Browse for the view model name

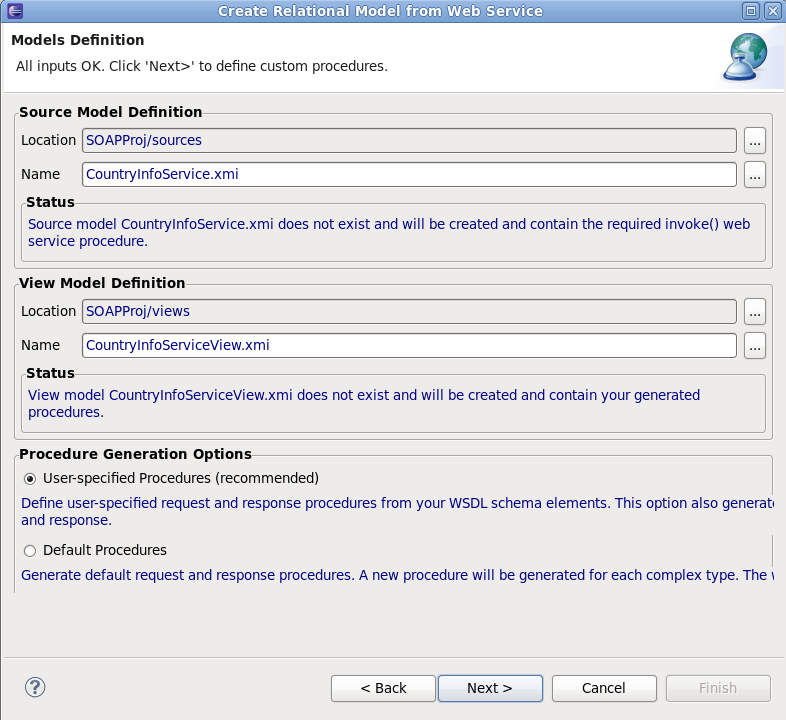[755, 345]
